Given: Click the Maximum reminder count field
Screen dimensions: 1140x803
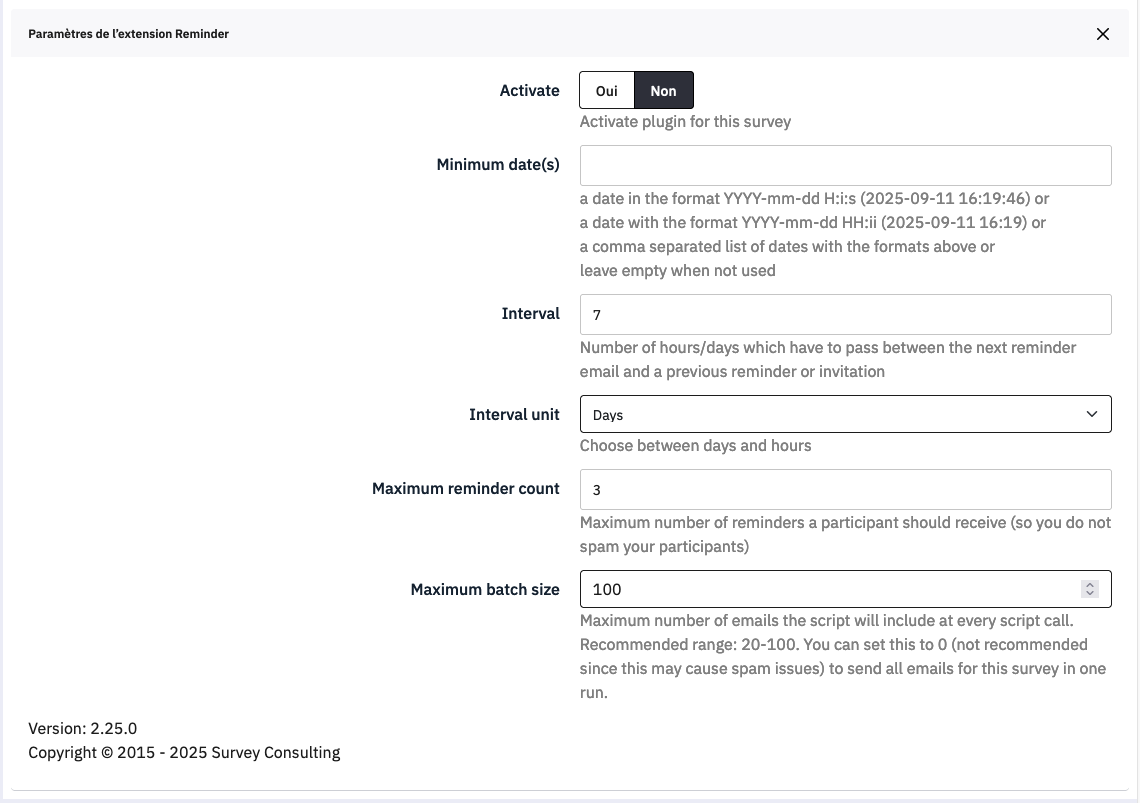Looking at the screenshot, I should (x=845, y=489).
